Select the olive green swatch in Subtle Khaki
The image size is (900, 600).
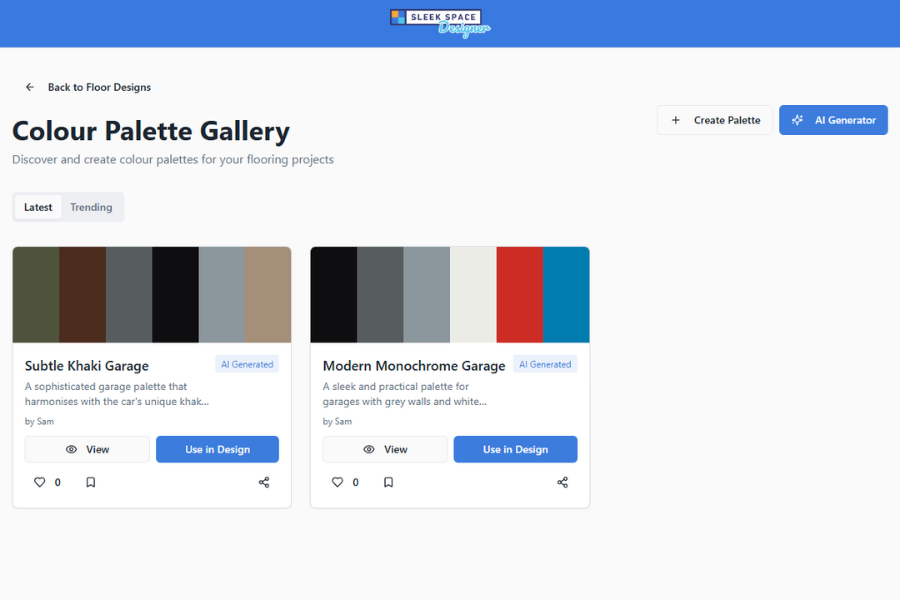point(36,295)
